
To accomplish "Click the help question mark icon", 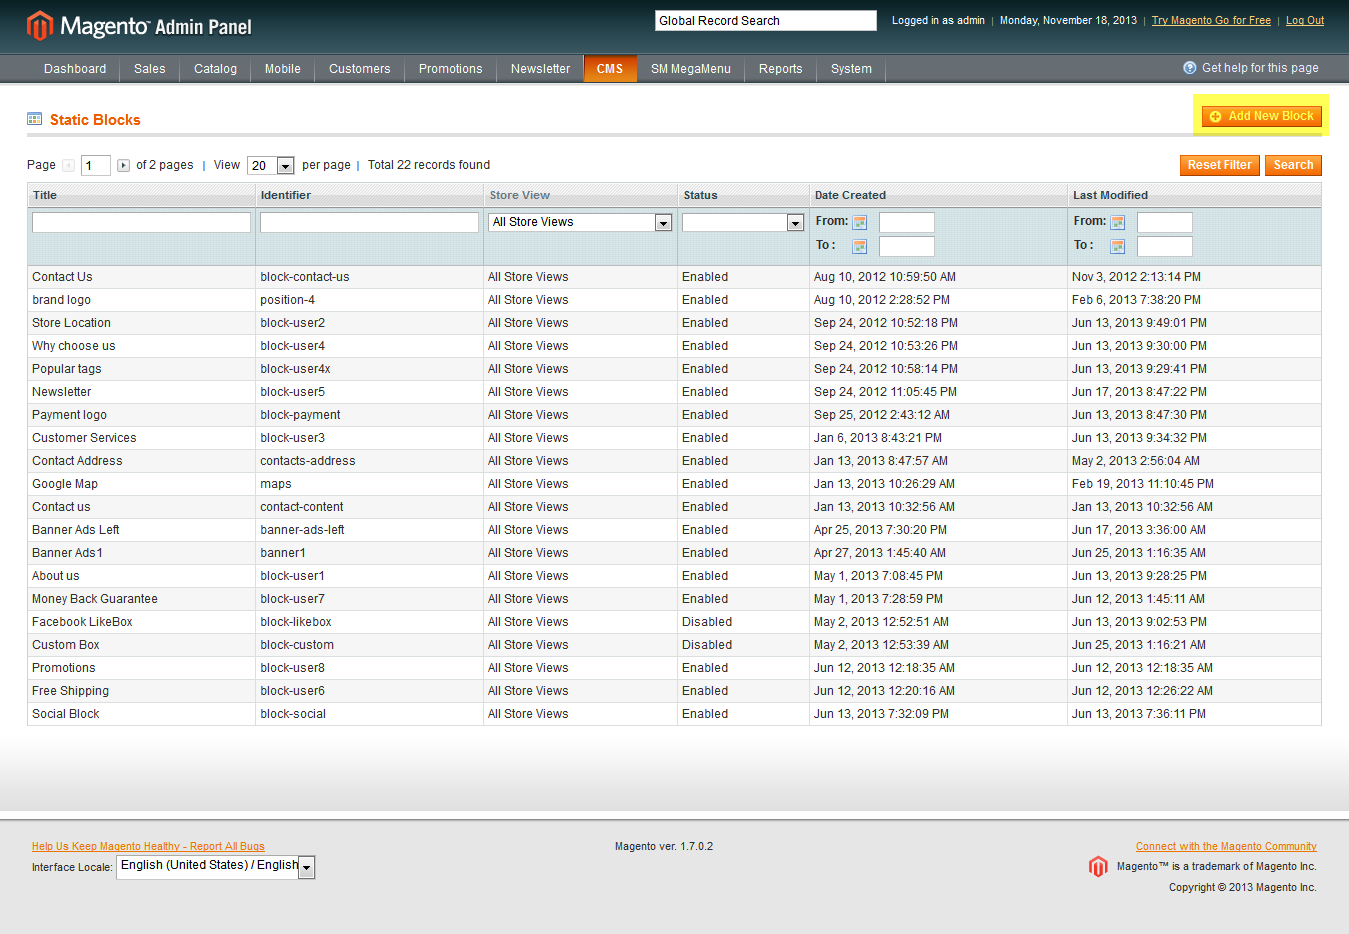I will (x=1190, y=68).
